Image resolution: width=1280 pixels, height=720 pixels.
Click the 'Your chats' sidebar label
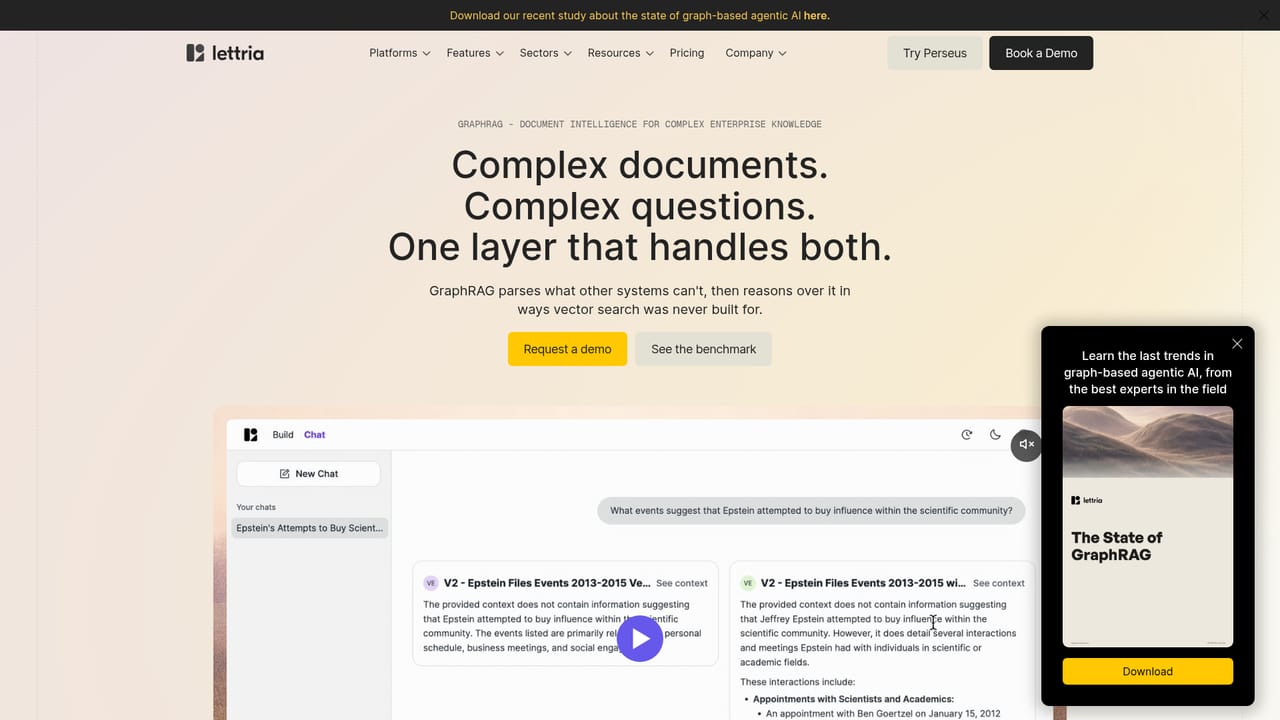pyautogui.click(x=256, y=507)
